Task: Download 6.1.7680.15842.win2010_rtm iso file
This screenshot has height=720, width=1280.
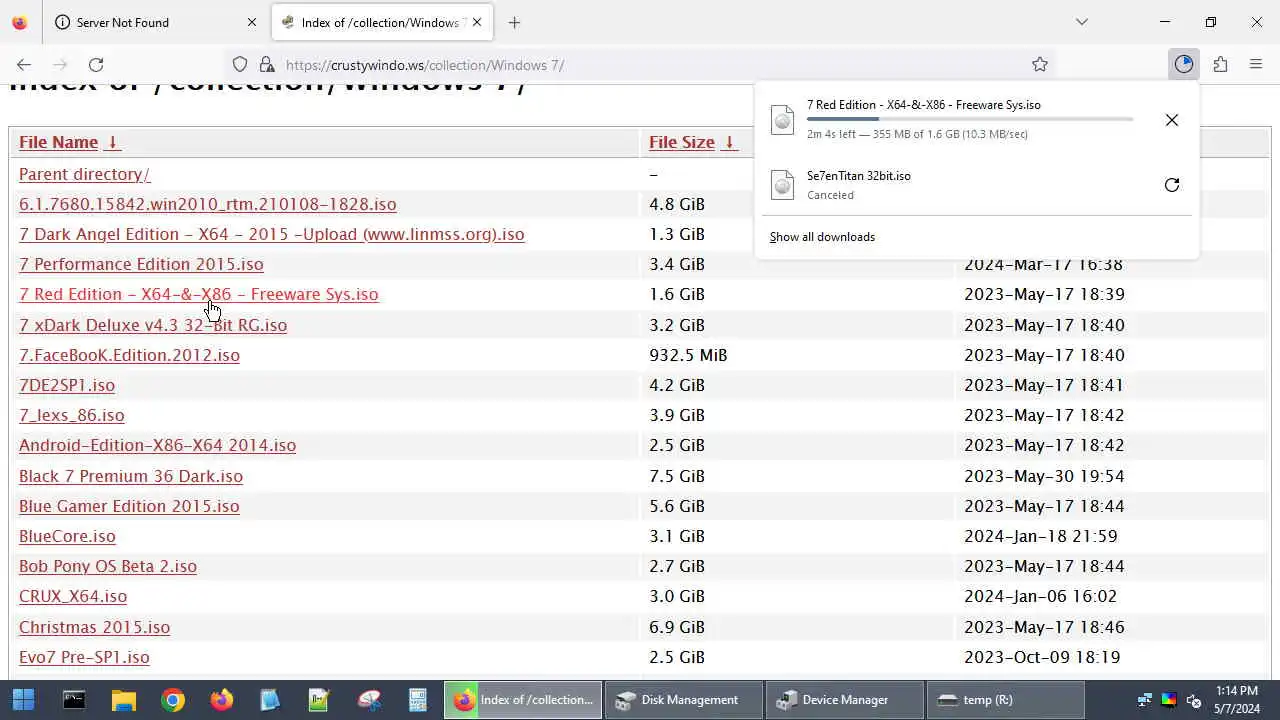Action: pos(208,204)
